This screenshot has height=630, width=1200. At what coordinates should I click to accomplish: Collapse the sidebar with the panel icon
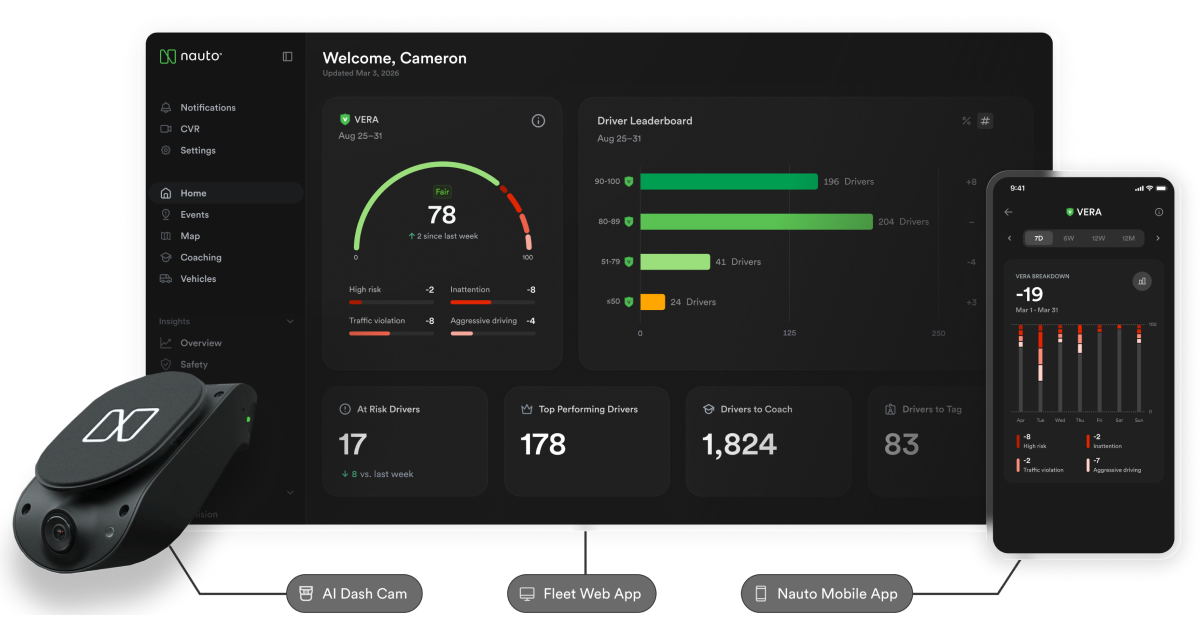(288, 57)
